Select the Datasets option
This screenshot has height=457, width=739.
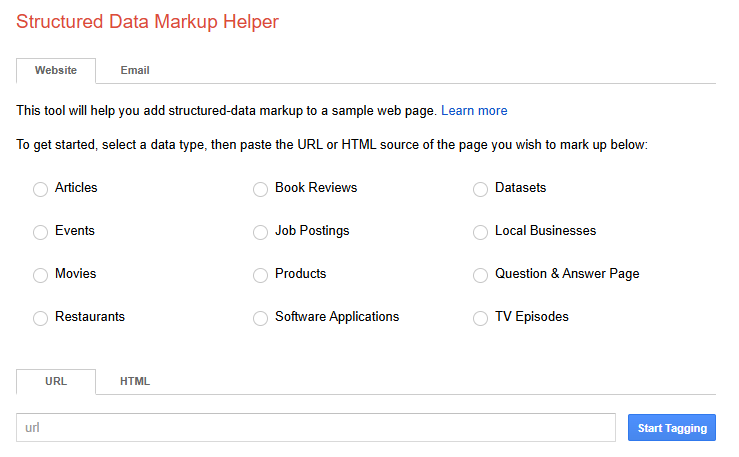click(480, 189)
